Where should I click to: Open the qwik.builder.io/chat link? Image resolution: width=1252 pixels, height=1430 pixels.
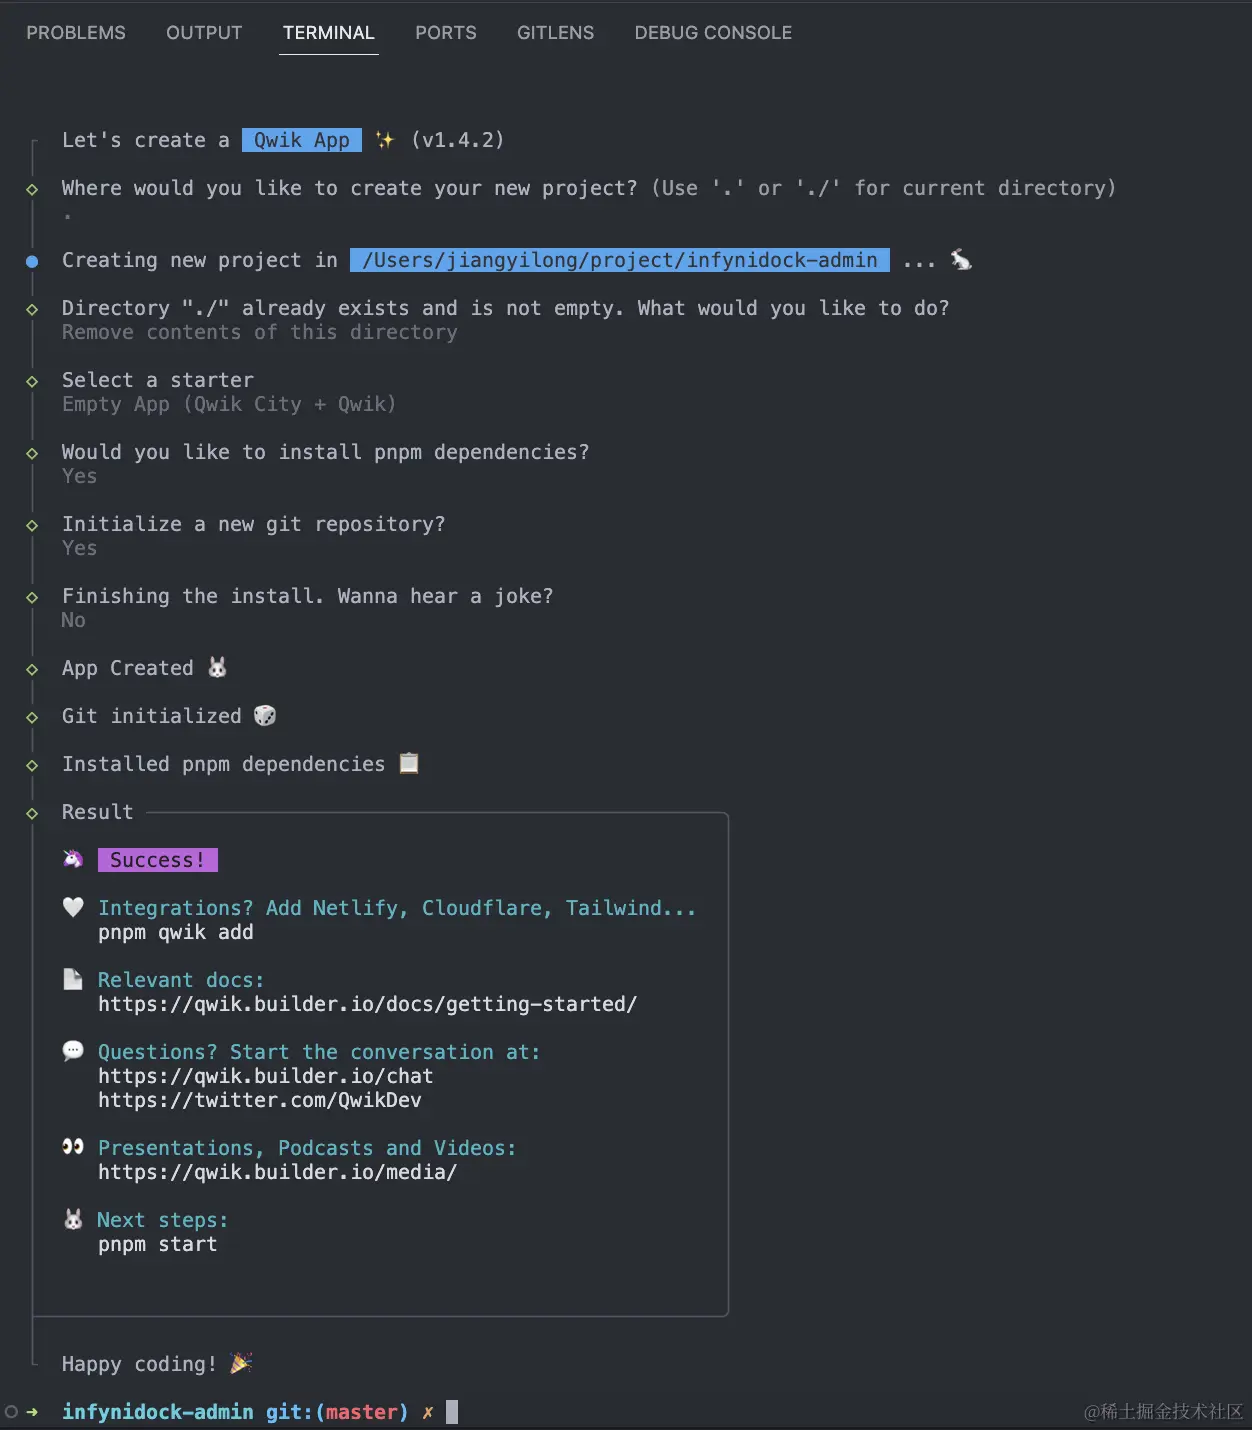click(x=265, y=1076)
